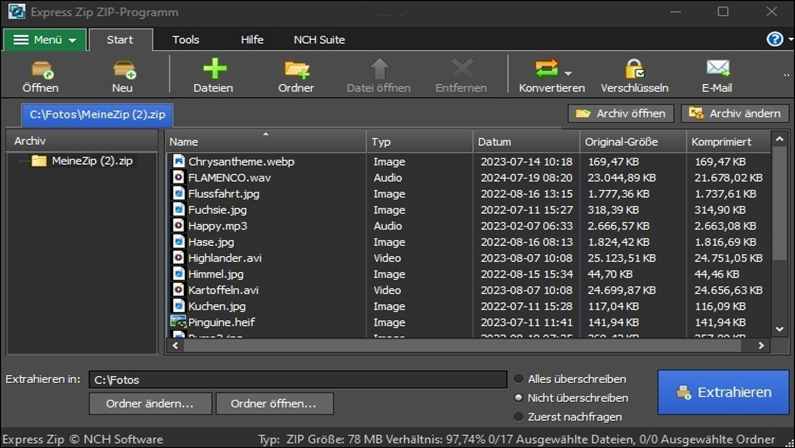Click audio icon beside Happy.mp3
This screenshot has width=795, height=448.
(x=178, y=226)
